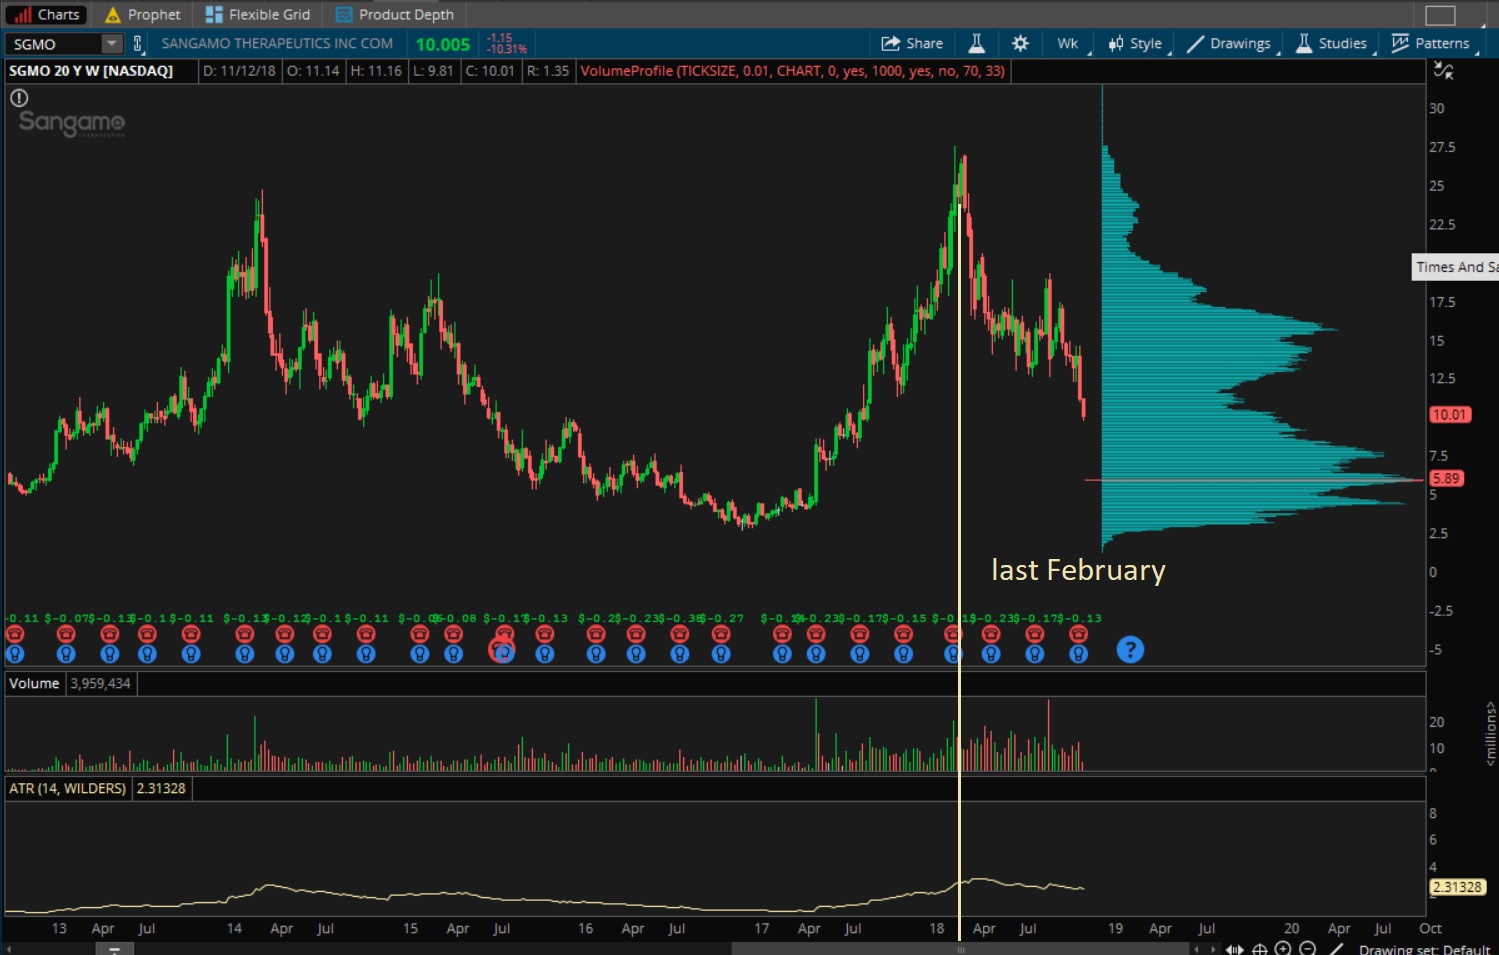Click the VolumeProfile study label in header

pos(793,71)
